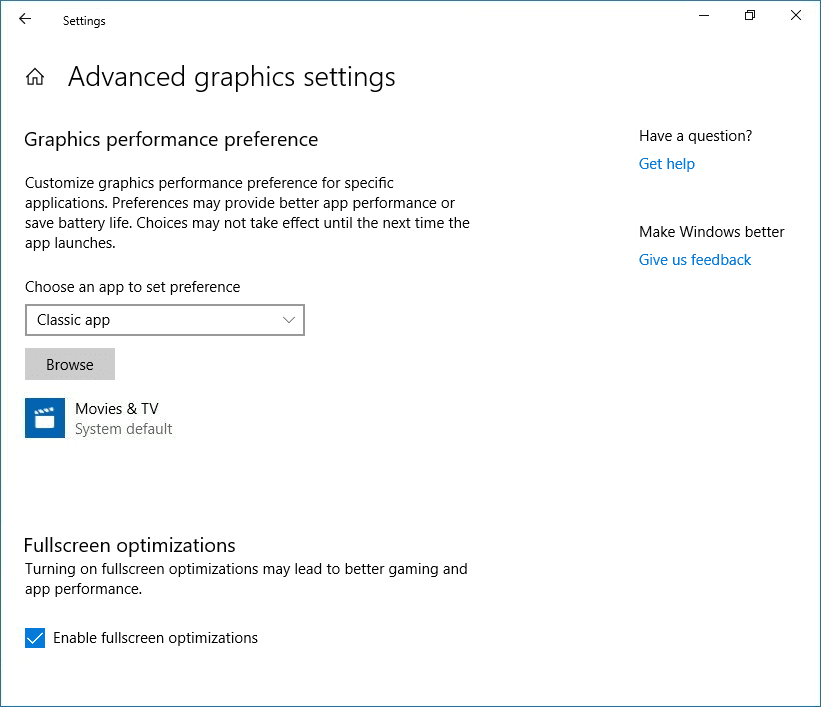Click the Browse button

pyautogui.click(x=70, y=364)
